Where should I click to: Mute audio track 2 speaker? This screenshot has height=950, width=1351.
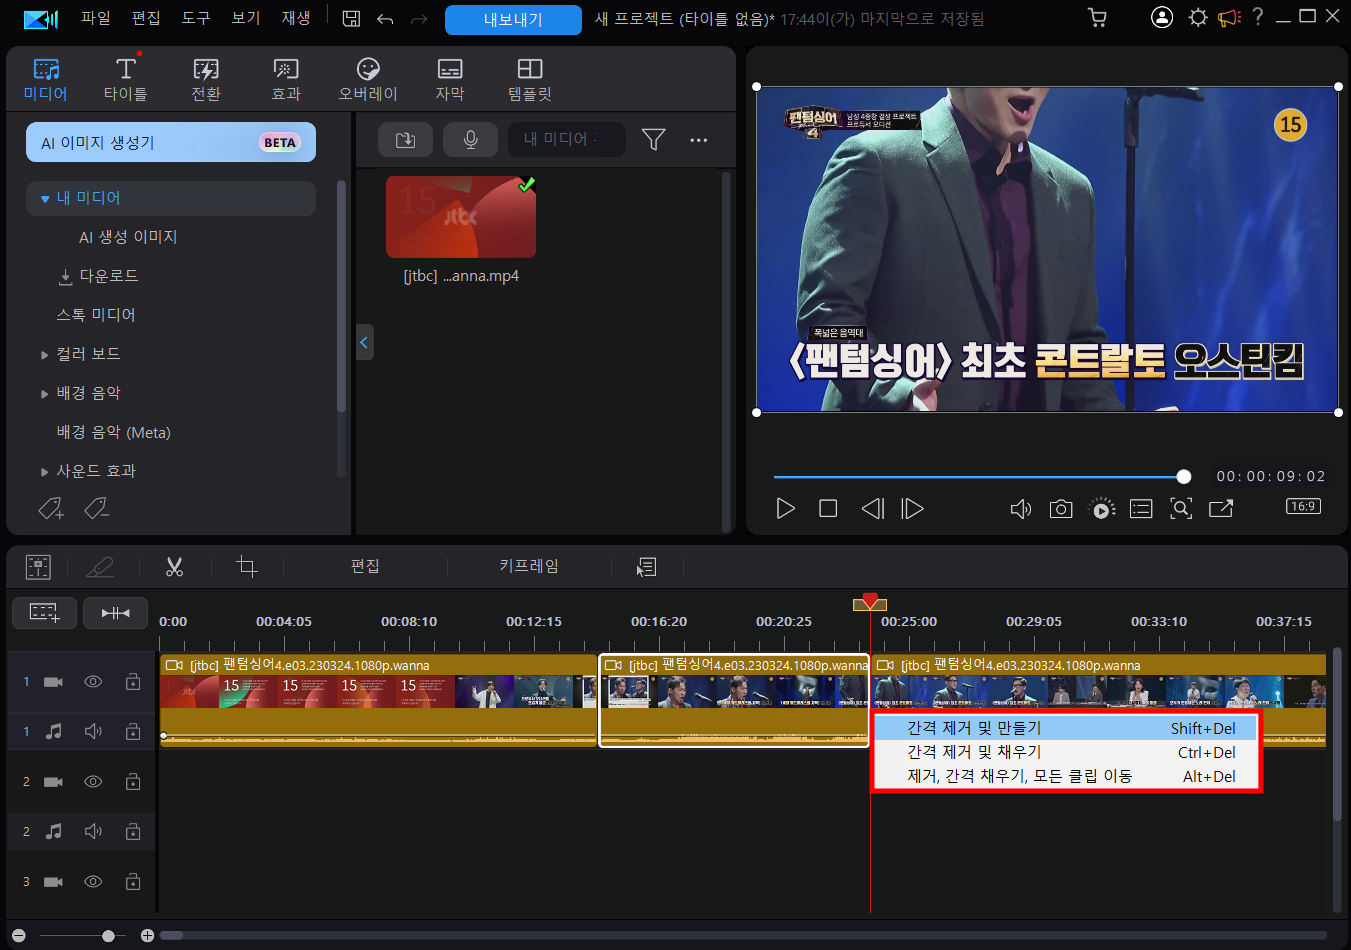pos(93,831)
